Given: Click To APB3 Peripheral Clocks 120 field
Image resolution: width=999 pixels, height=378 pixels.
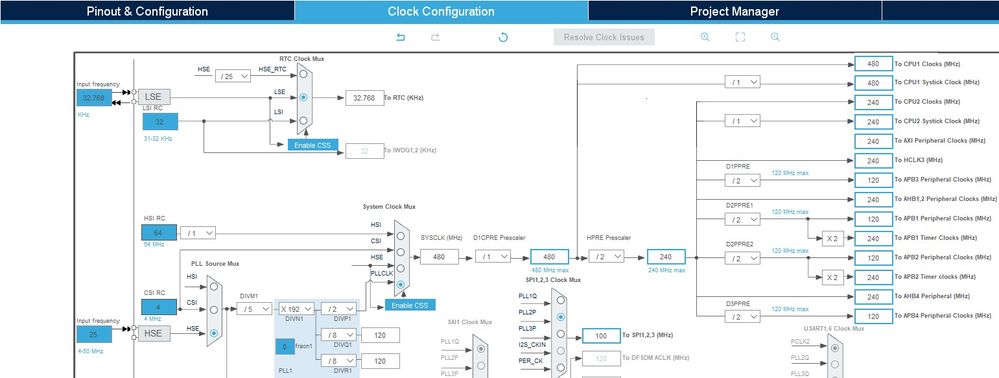Looking at the screenshot, I should point(873,180).
